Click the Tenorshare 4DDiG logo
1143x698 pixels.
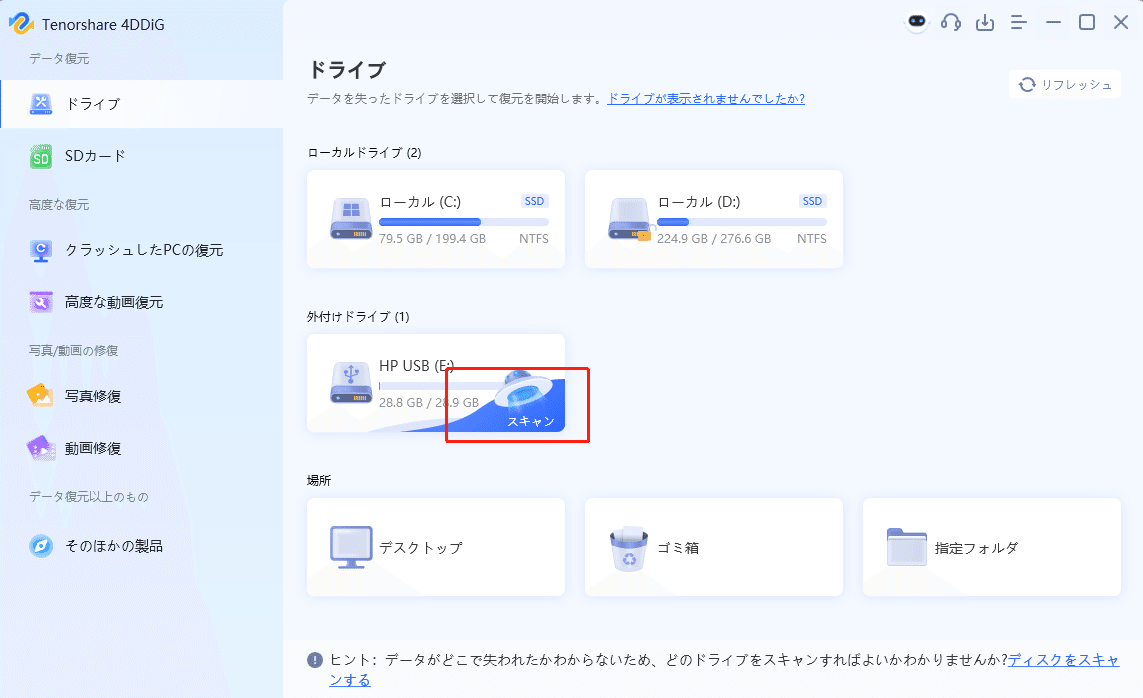(21, 24)
